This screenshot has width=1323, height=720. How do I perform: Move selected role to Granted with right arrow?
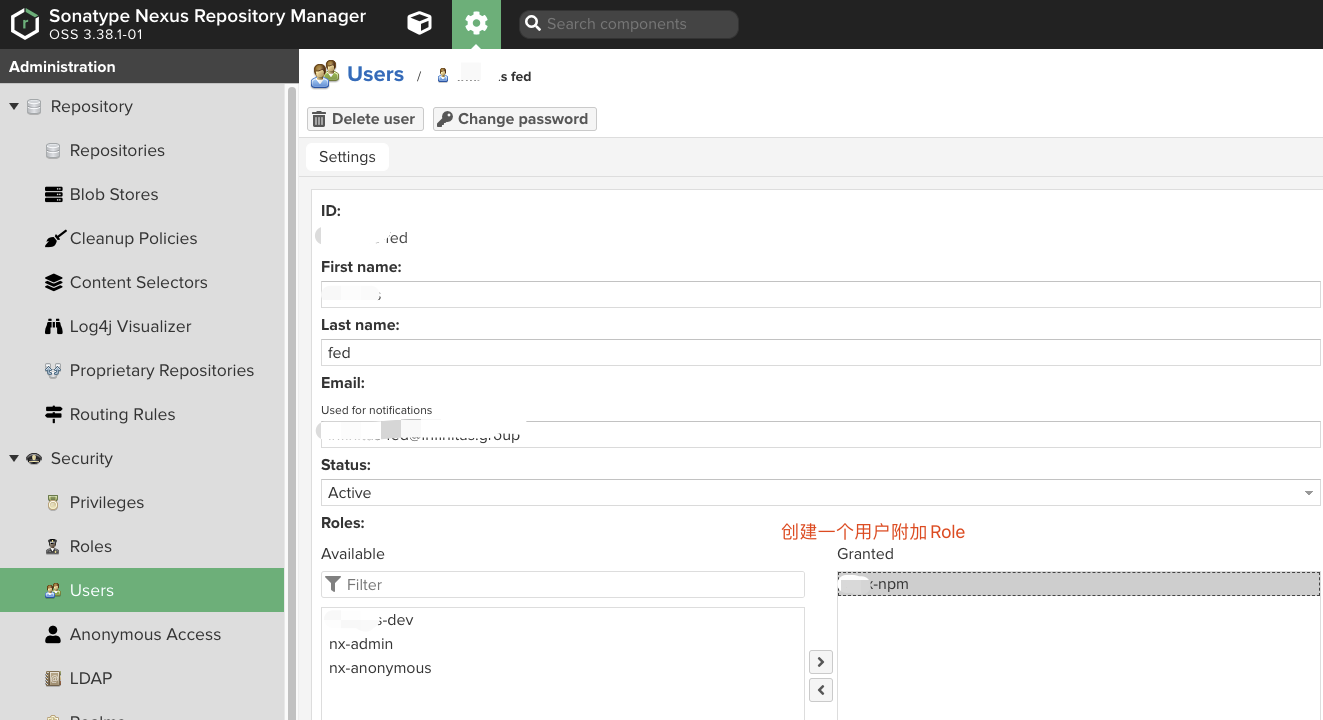[820, 662]
